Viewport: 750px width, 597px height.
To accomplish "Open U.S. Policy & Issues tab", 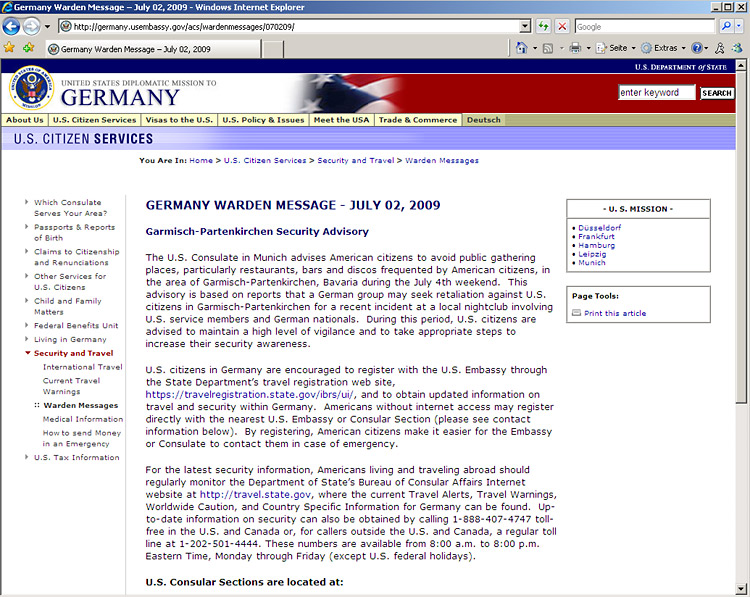I will (x=264, y=120).
